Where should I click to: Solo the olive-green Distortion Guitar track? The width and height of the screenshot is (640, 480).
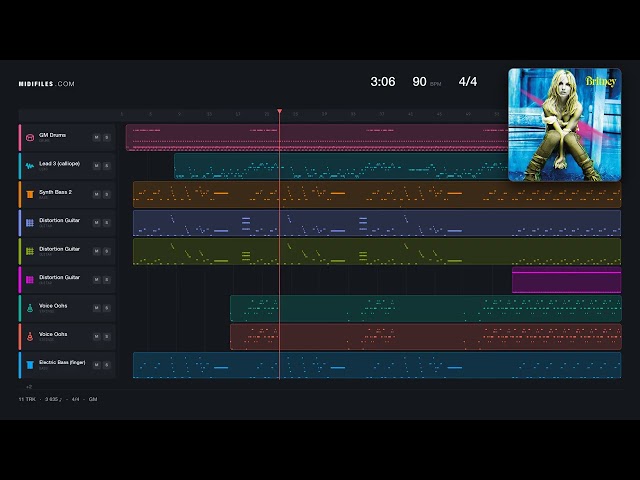(x=107, y=251)
